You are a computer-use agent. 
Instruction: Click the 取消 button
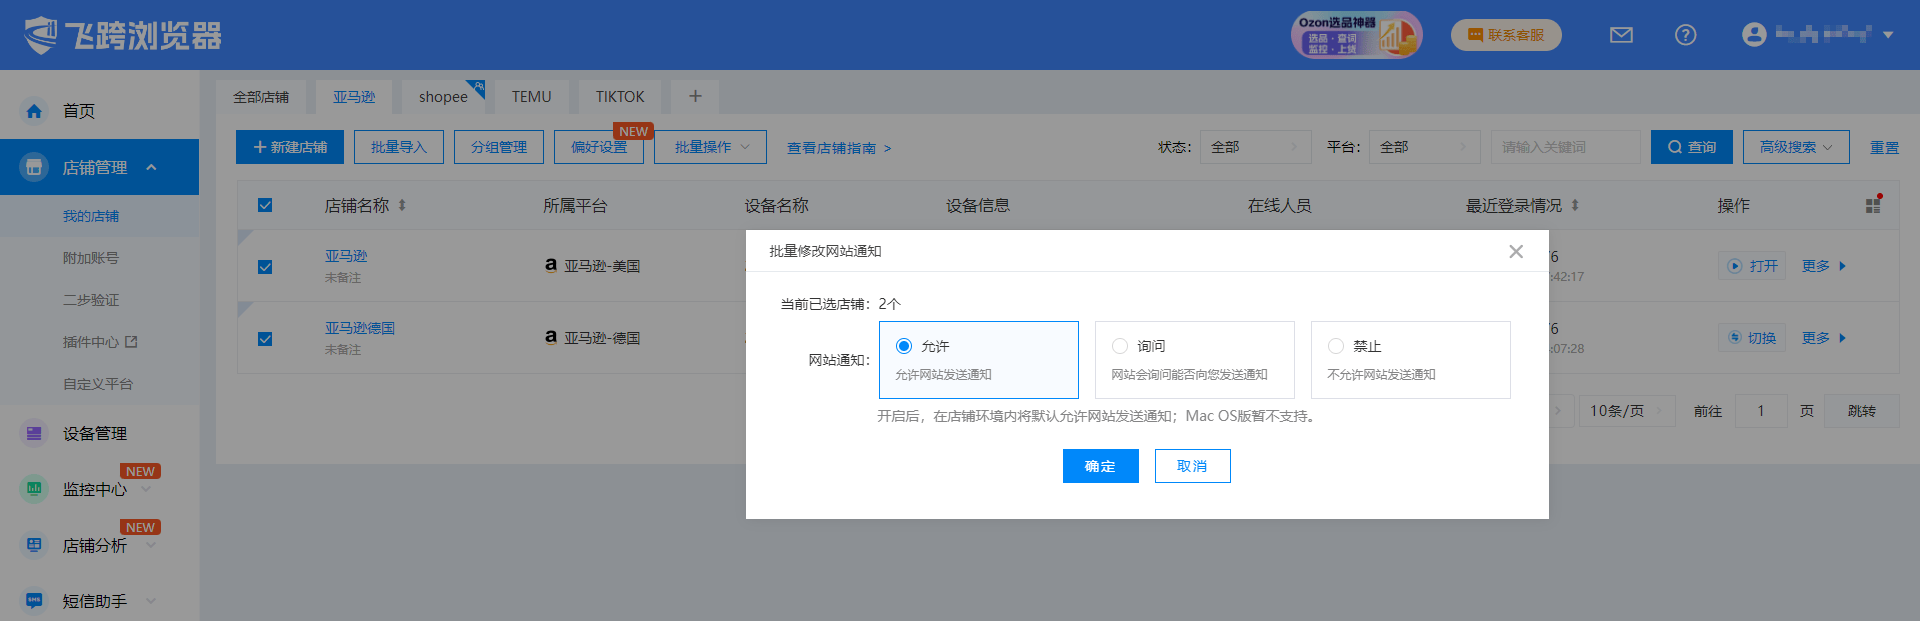pyautogui.click(x=1192, y=466)
